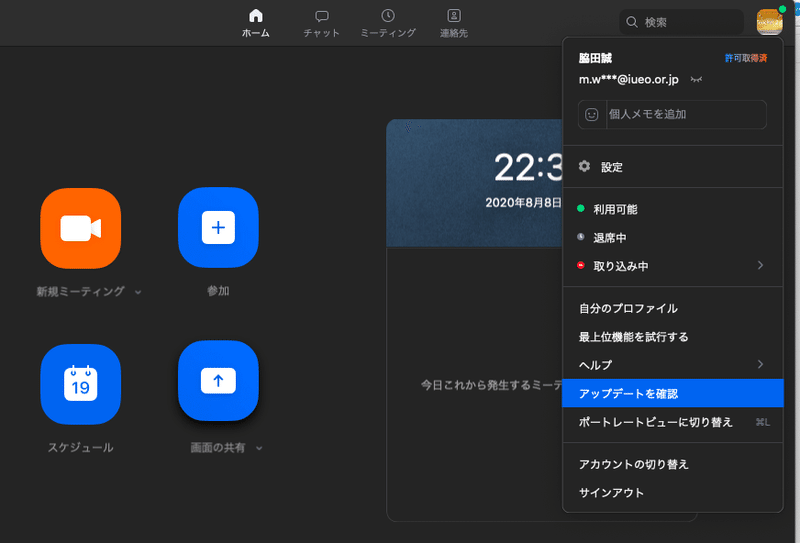Open the スケジュール calendar icon
Screen dimensions: 800x543
coord(81,384)
